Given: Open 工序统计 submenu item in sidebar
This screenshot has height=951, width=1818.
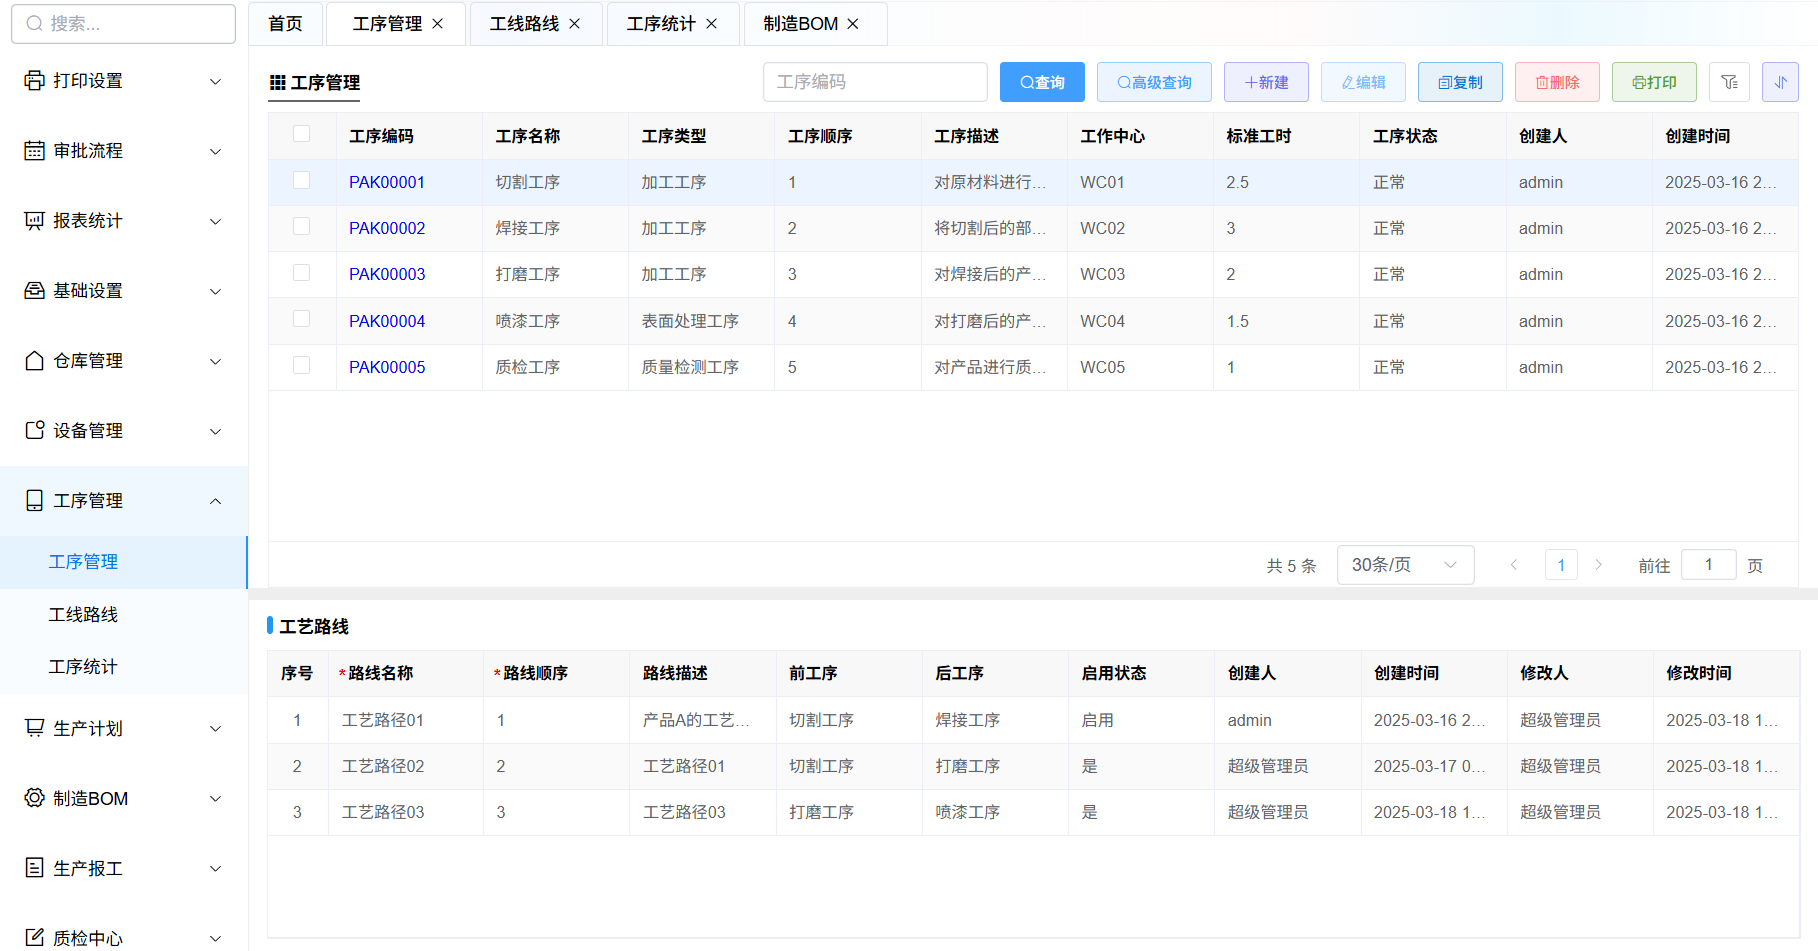Looking at the screenshot, I should (x=124, y=666).
